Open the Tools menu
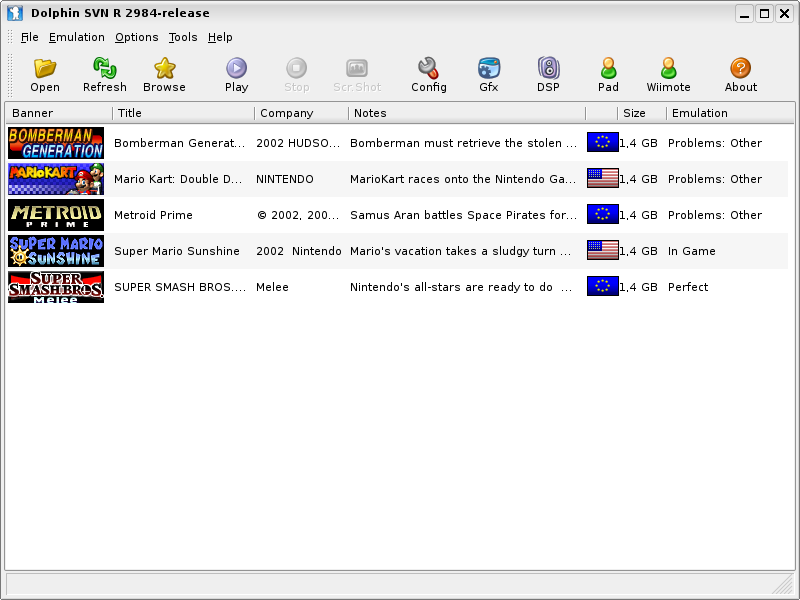Viewport: 800px width, 600px height. (183, 37)
